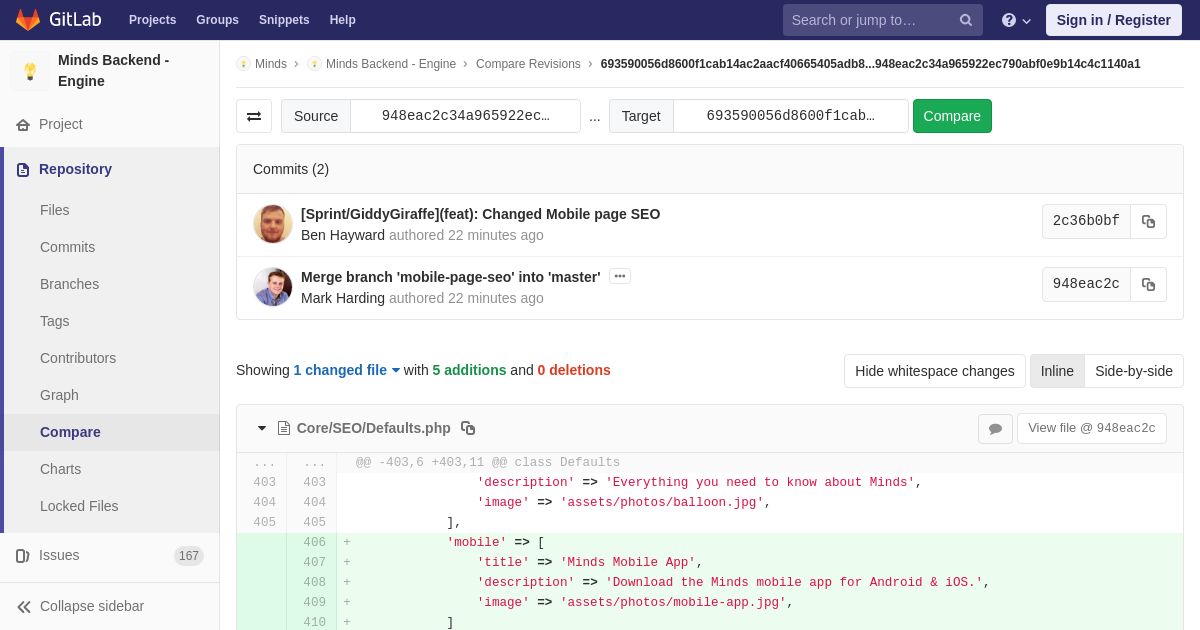Image resolution: width=1200 pixels, height=630 pixels.
Task: Open Graph in the sidebar
Action: tap(59, 395)
